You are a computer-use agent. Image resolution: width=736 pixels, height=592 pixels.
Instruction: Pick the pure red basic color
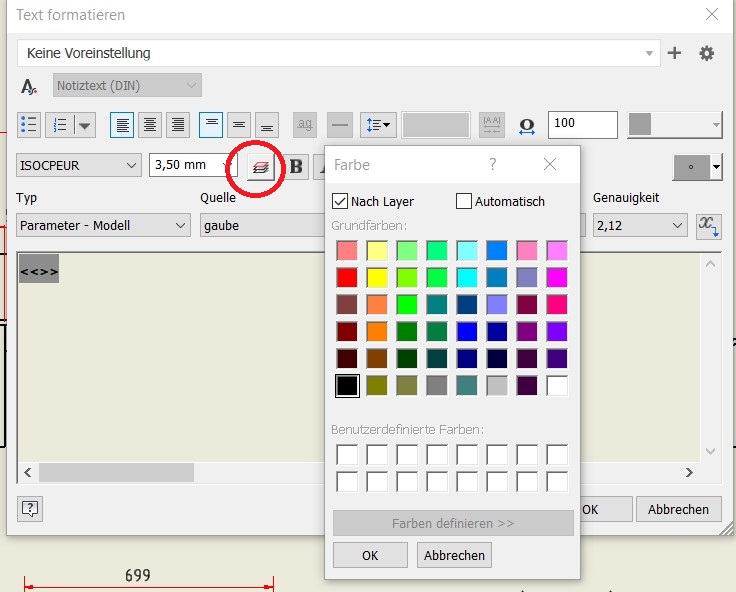(347, 277)
